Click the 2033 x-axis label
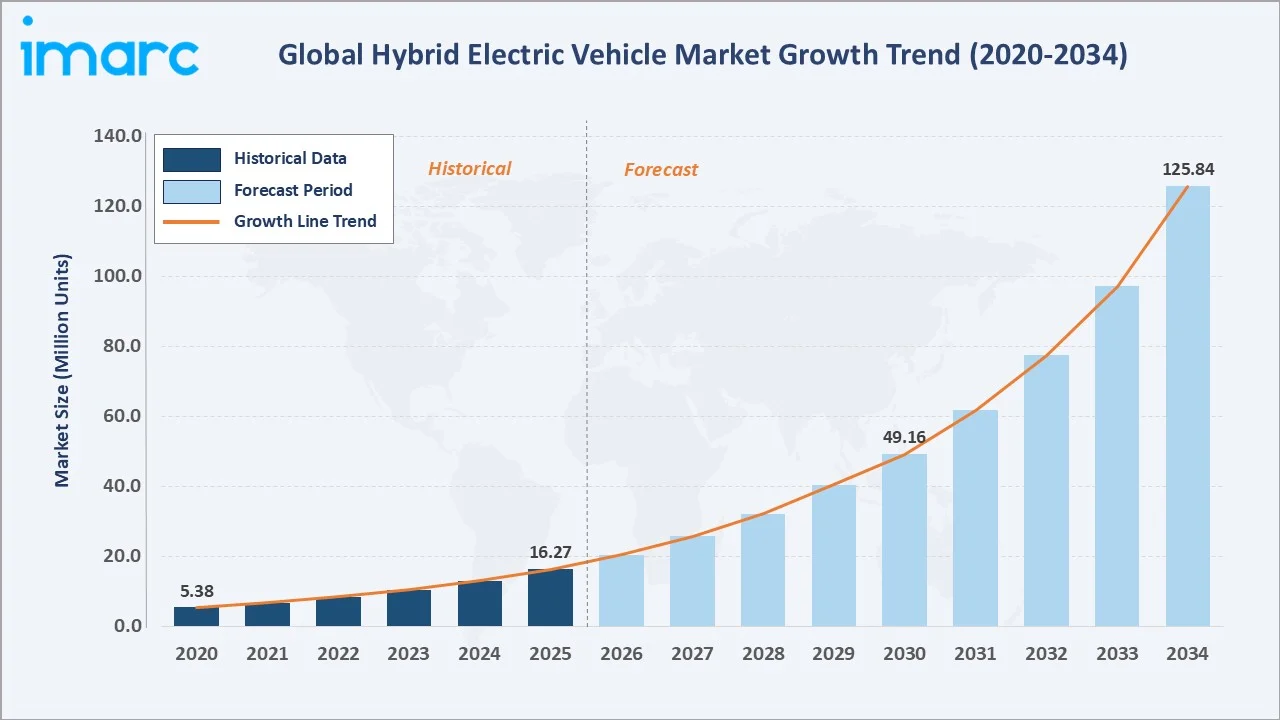The image size is (1280, 720). [x=1117, y=654]
